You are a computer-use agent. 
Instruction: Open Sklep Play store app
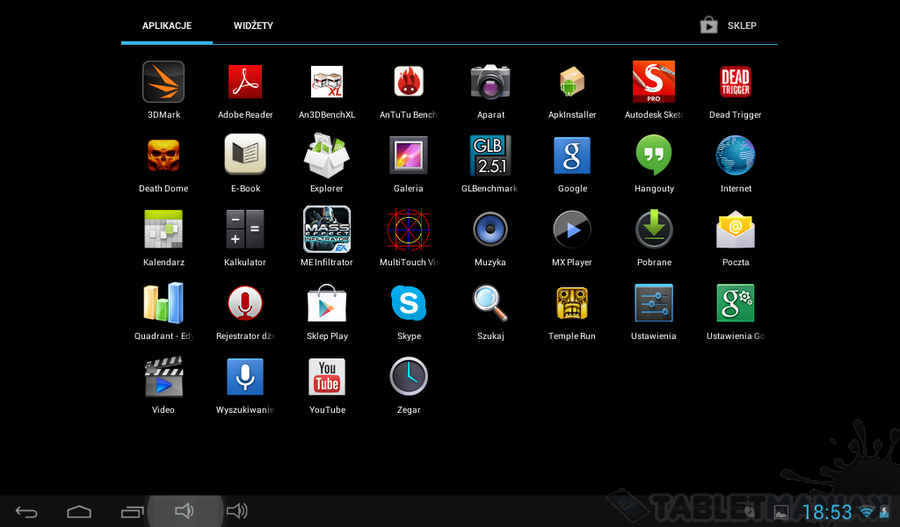click(x=327, y=303)
